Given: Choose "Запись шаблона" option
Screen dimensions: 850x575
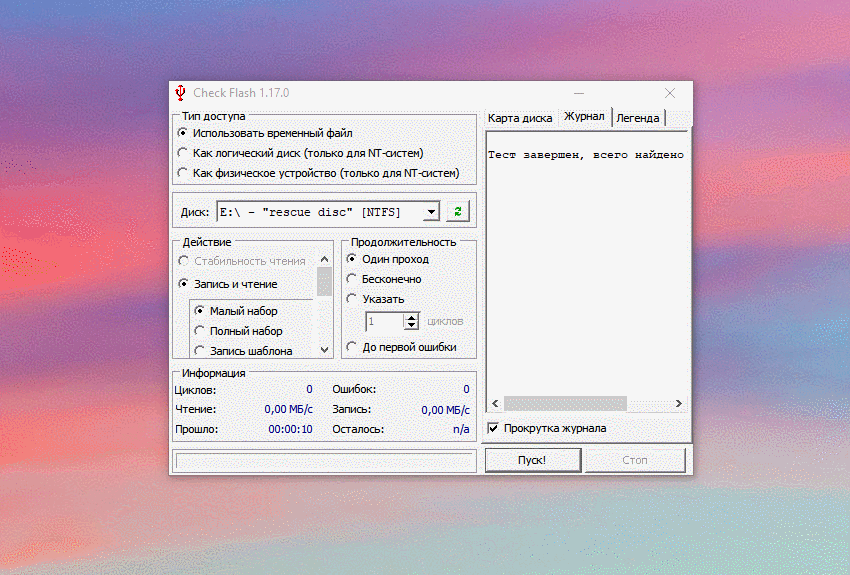Looking at the screenshot, I should pyautogui.click(x=200, y=351).
